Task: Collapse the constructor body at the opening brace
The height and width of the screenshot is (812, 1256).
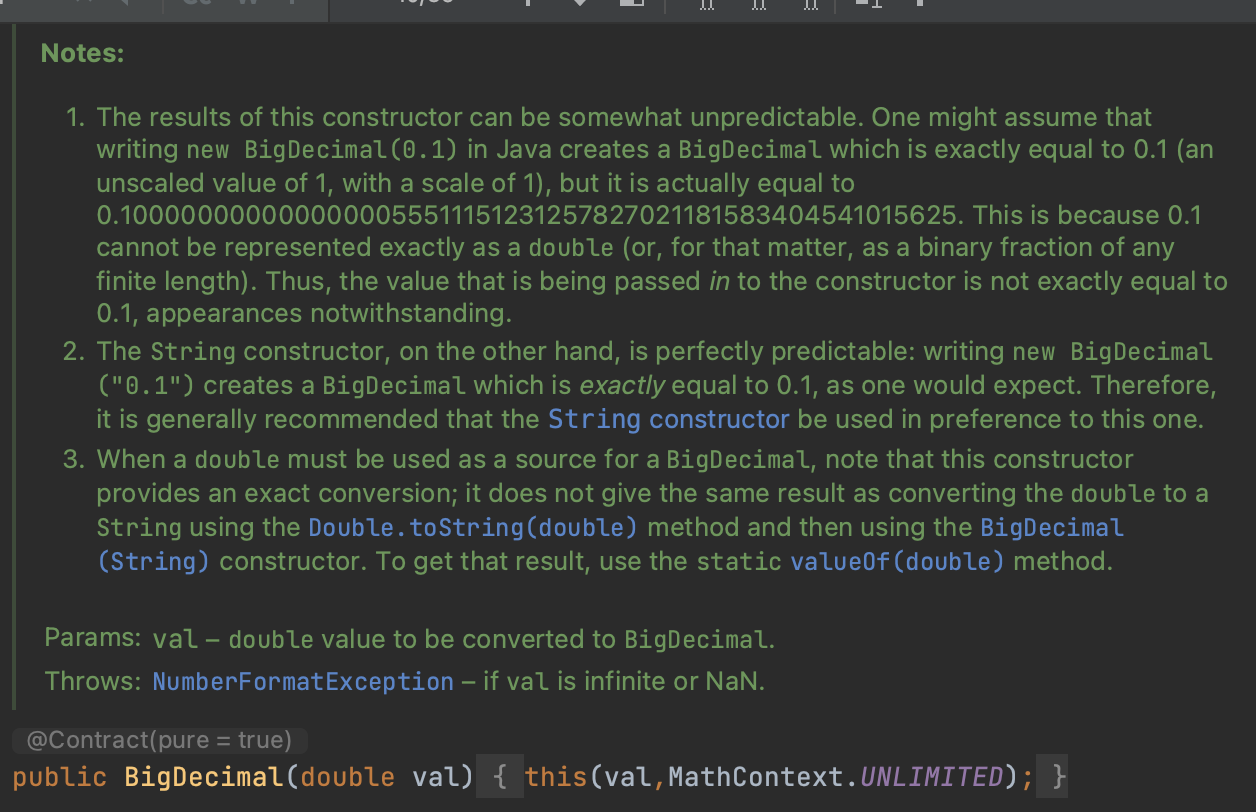Action: pyautogui.click(x=498, y=777)
